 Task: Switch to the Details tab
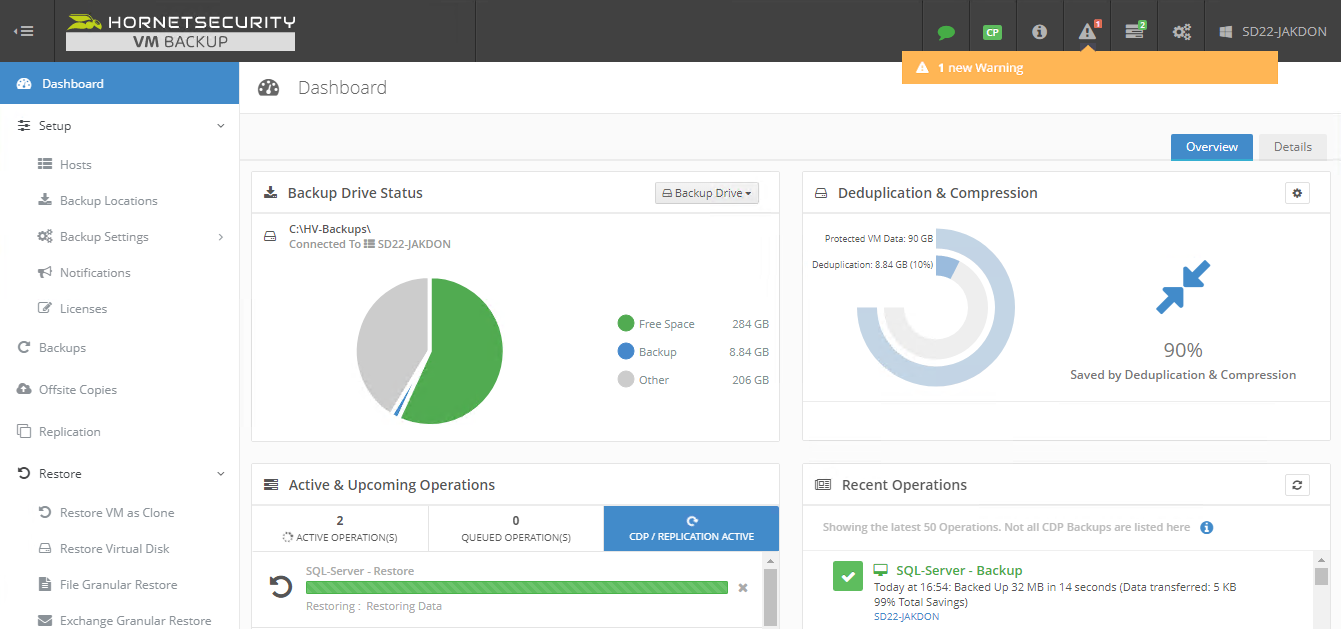tap(1293, 147)
